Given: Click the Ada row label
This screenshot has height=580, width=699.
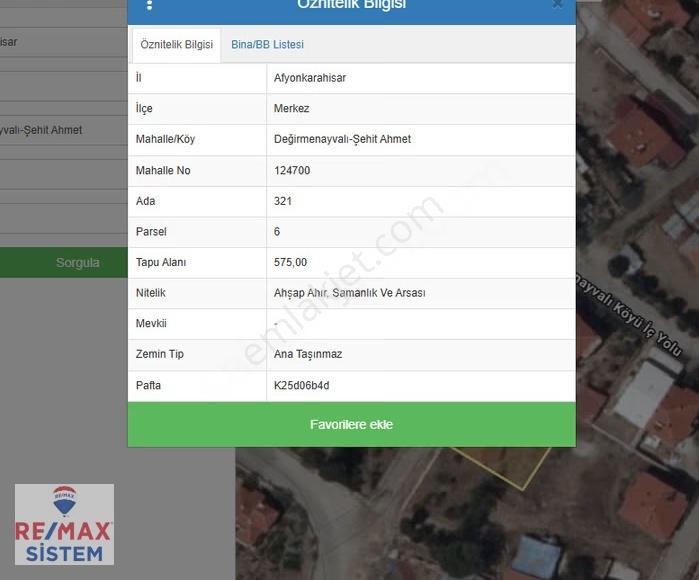Looking at the screenshot, I should (145, 202).
